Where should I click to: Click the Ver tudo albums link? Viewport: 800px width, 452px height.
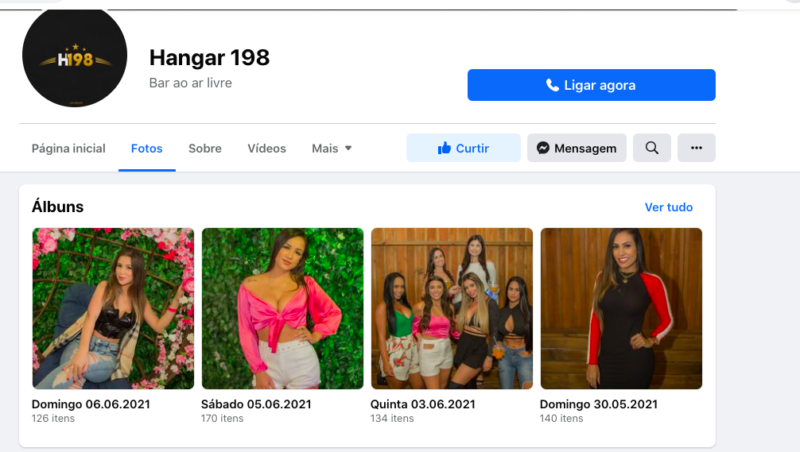(x=668, y=207)
